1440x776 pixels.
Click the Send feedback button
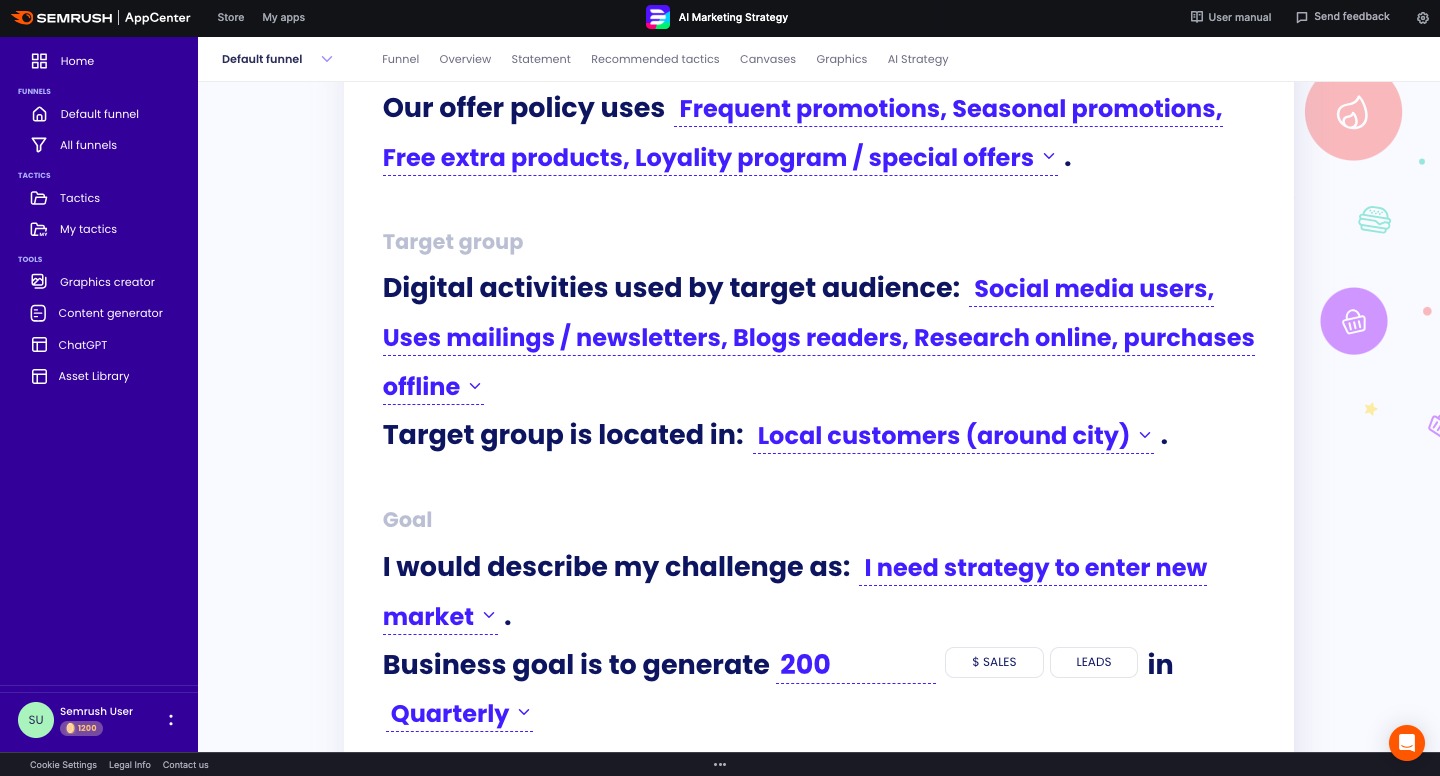click(x=1342, y=17)
